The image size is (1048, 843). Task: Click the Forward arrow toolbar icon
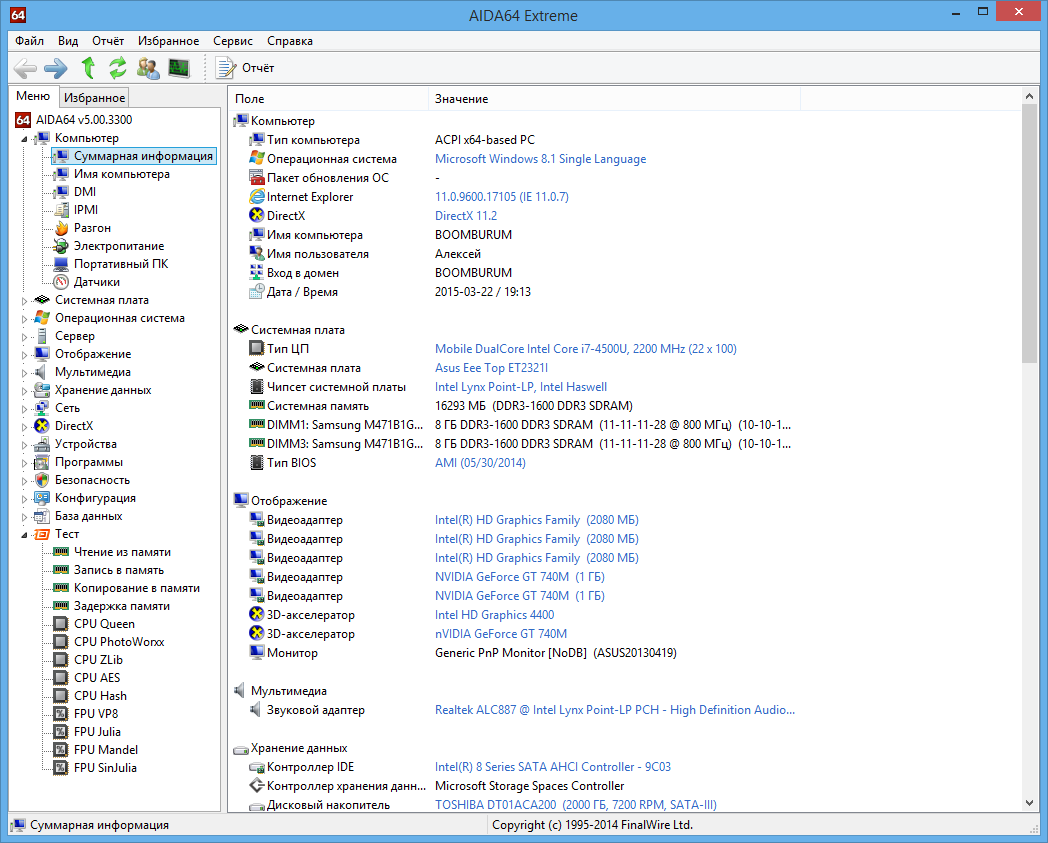pyautogui.click(x=55, y=68)
